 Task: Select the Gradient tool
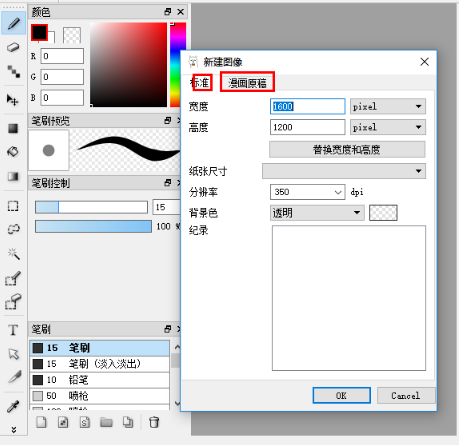point(13,176)
